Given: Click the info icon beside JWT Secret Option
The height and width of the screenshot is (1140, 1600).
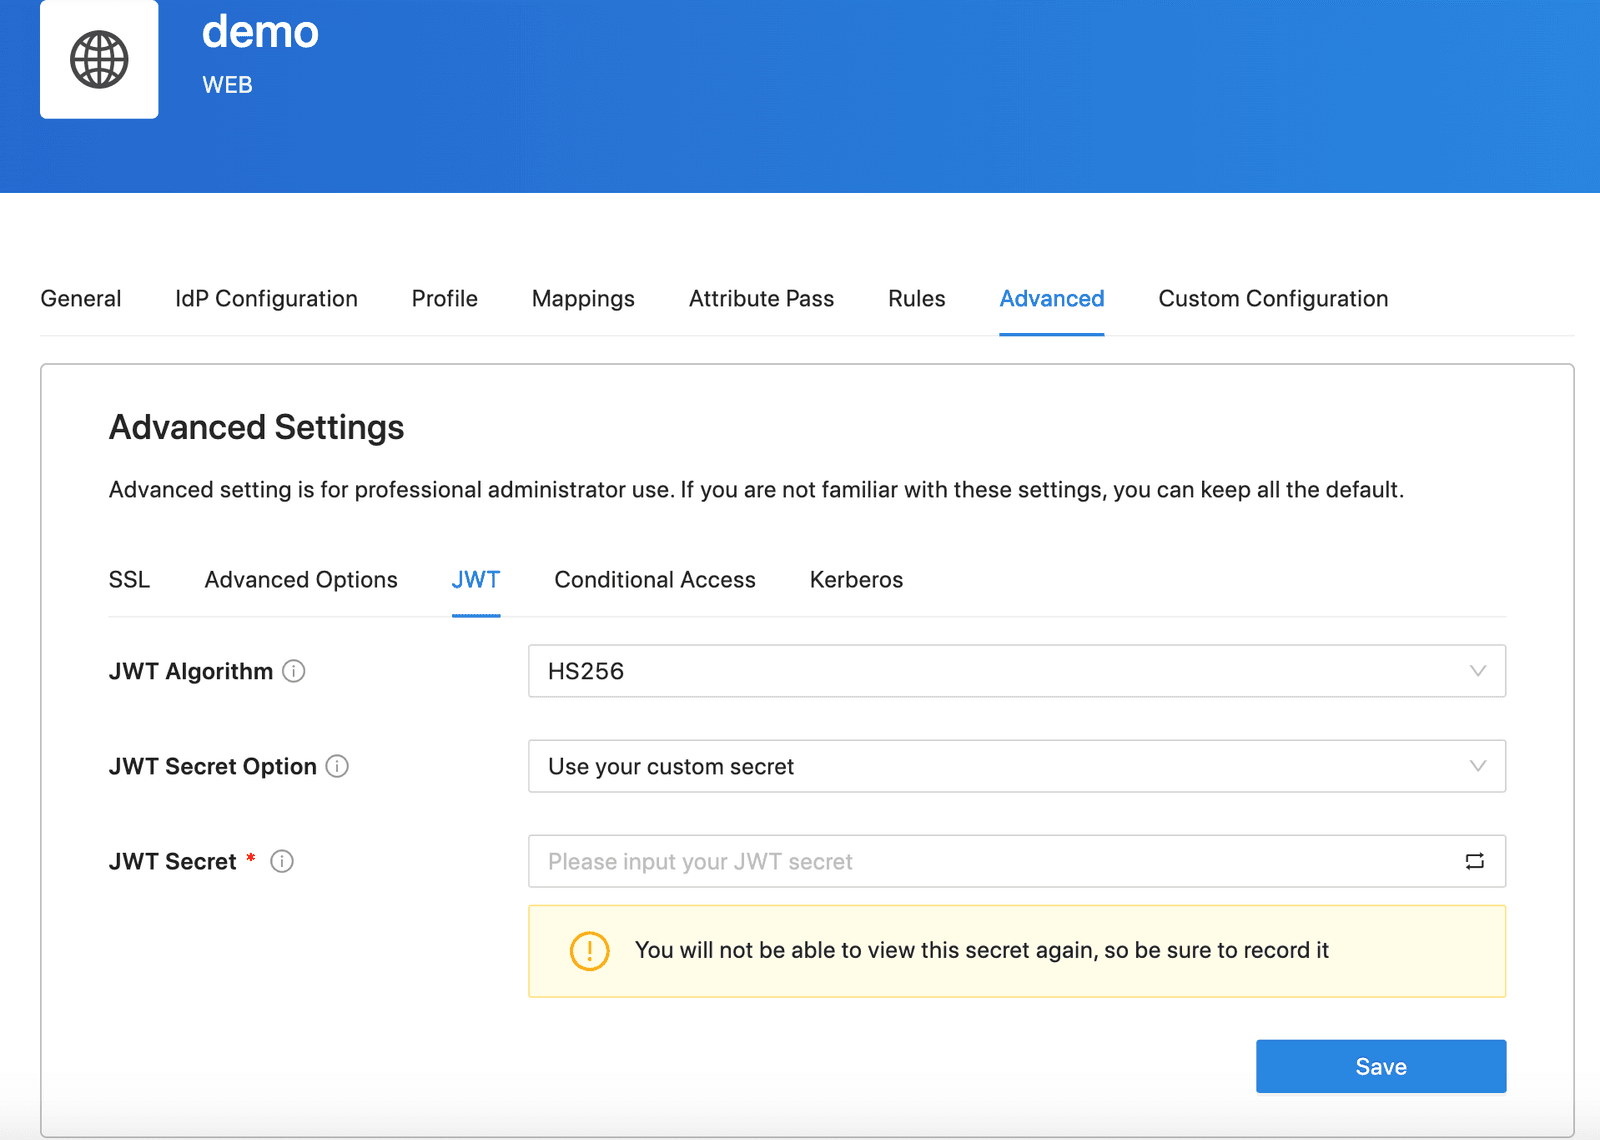Looking at the screenshot, I should (337, 766).
